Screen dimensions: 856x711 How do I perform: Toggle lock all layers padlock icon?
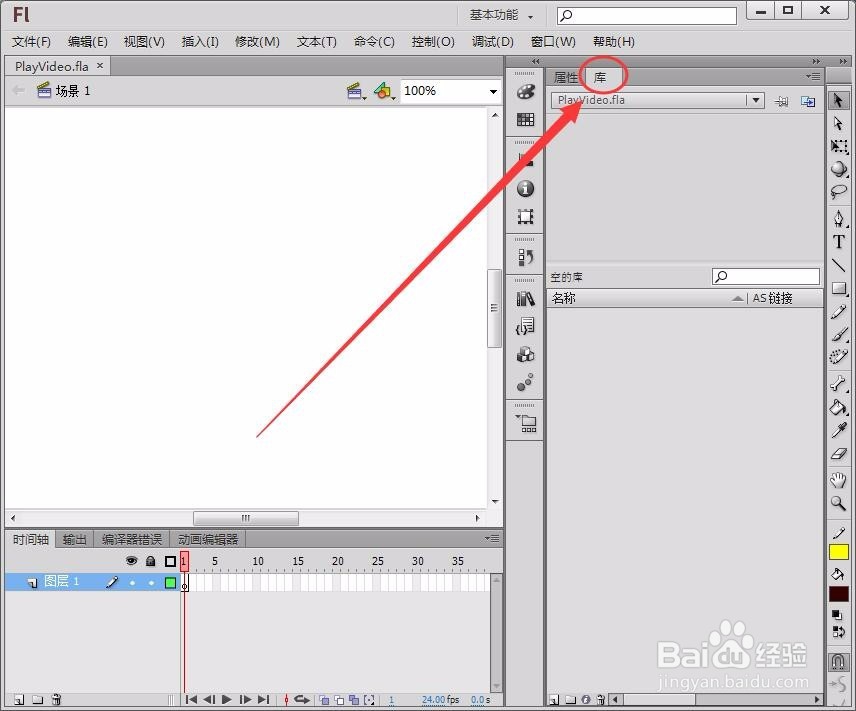coord(151,561)
